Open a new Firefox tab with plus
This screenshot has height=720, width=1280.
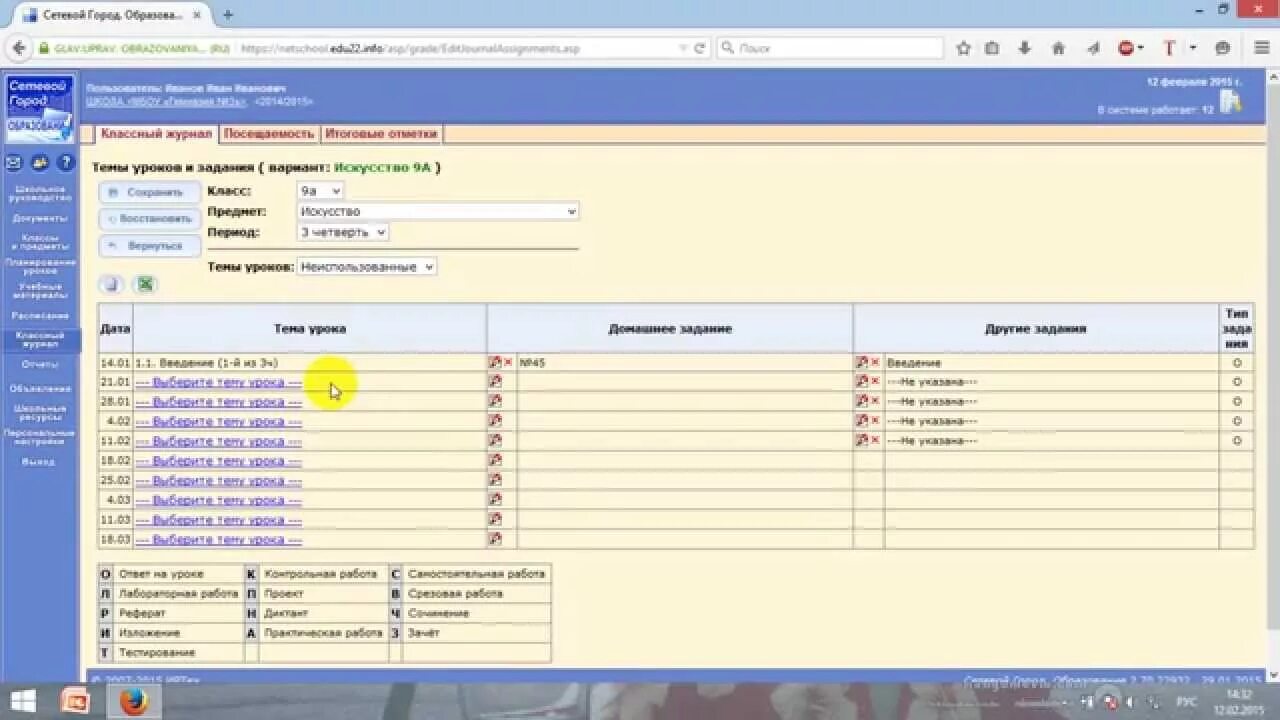(x=228, y=15)
